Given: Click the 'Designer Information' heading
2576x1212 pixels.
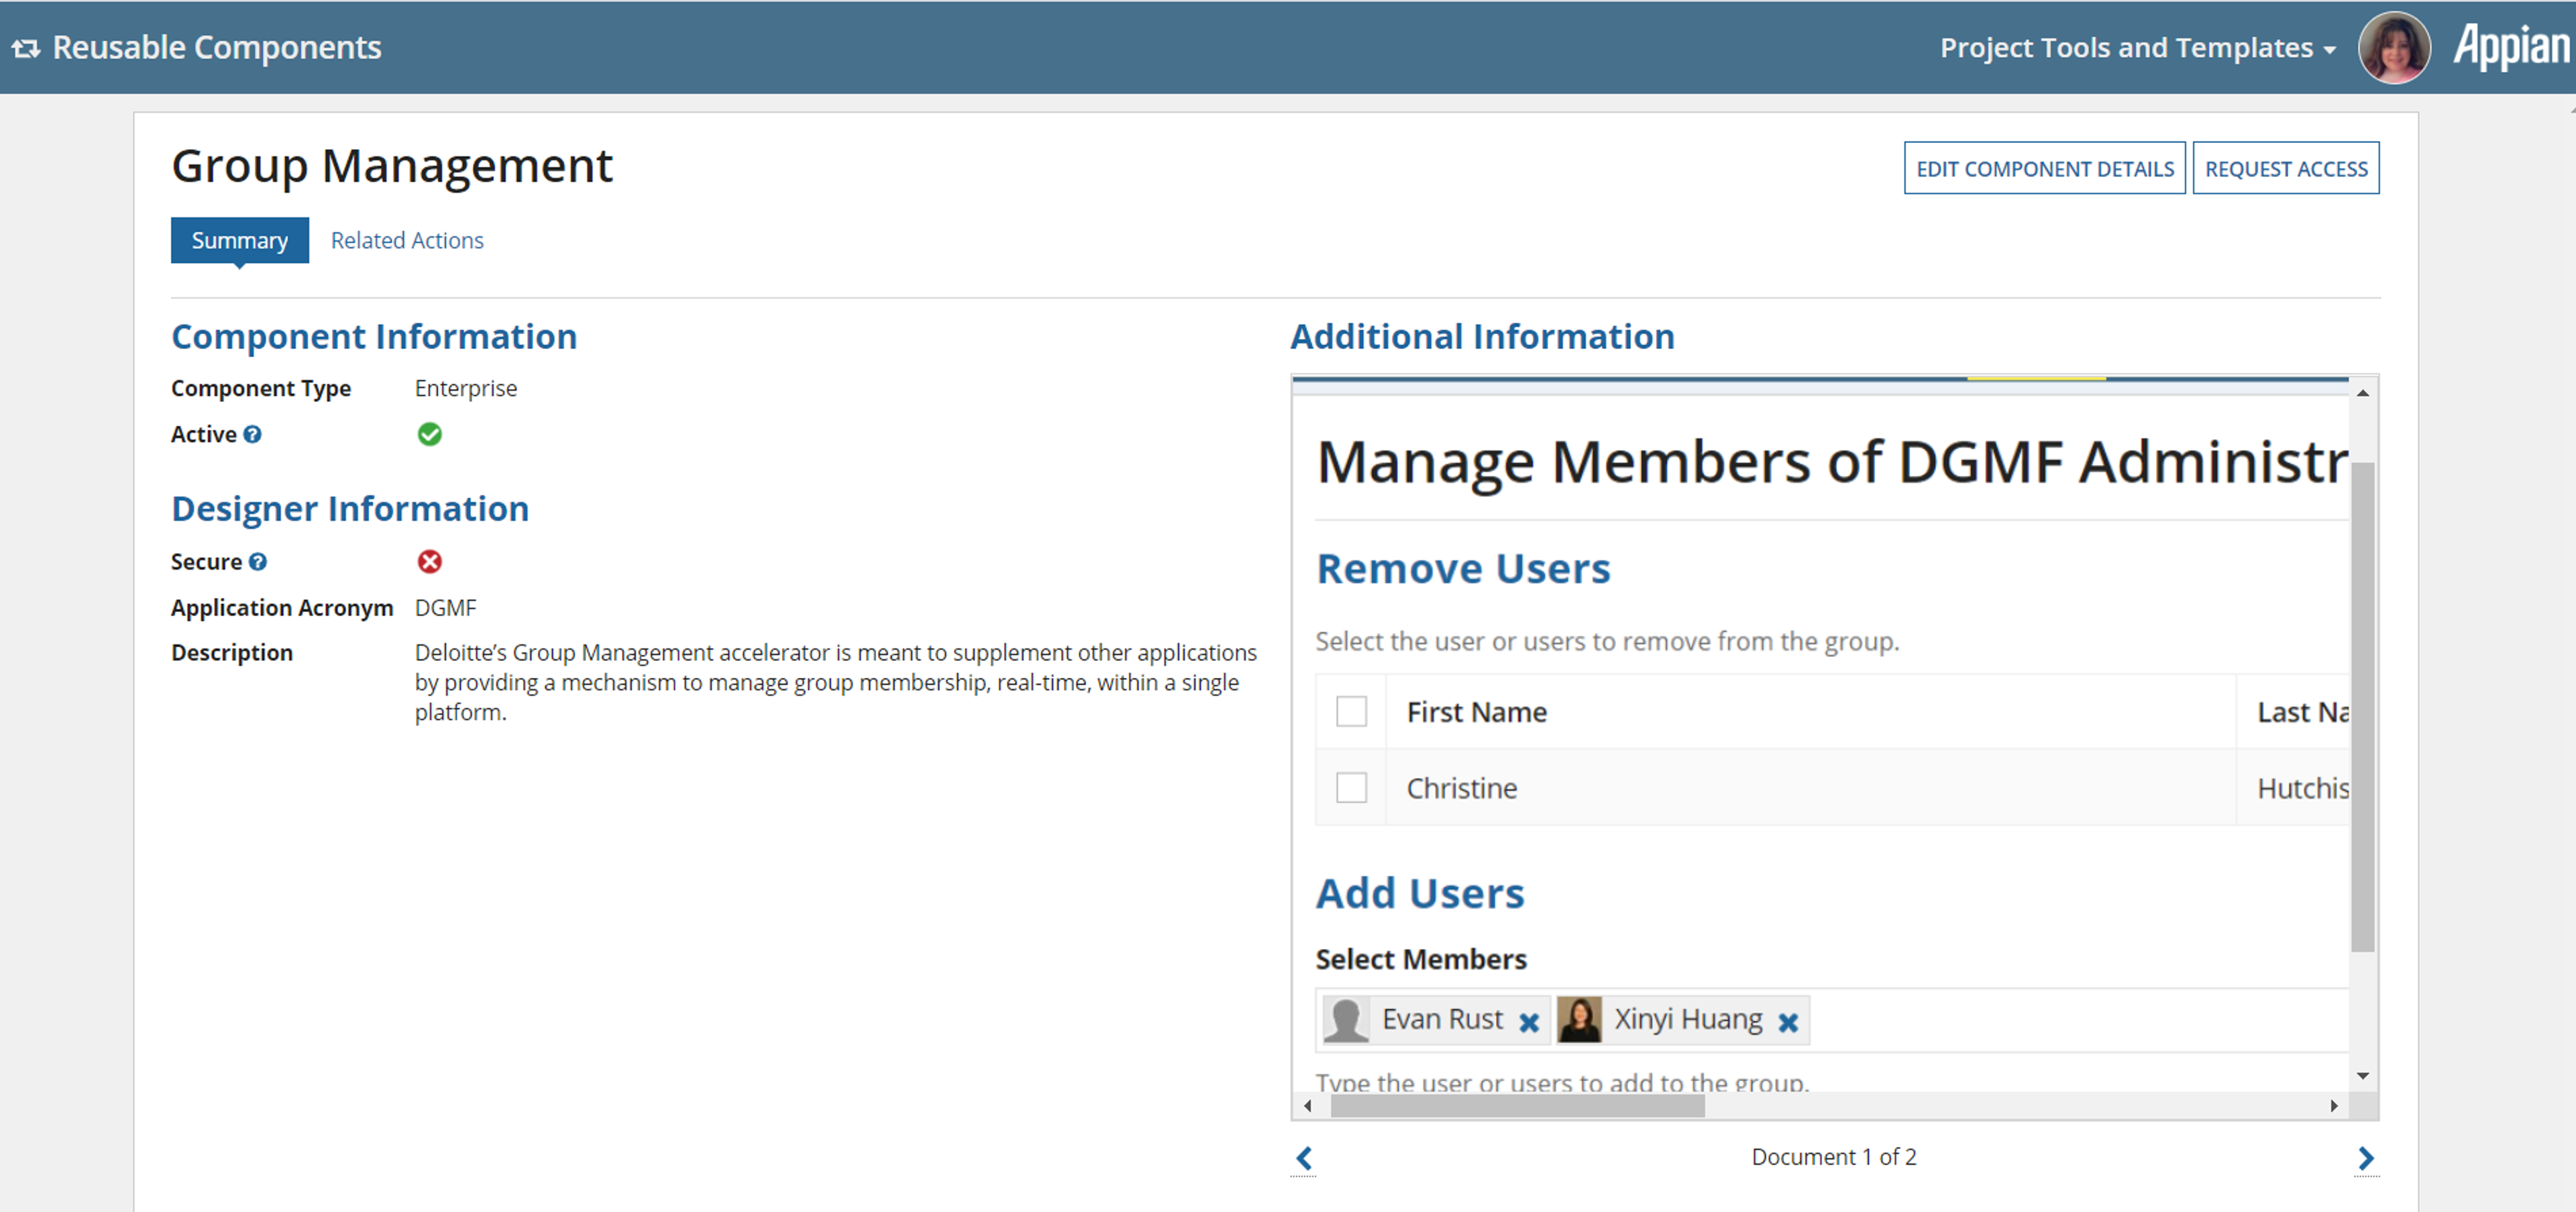Looking at the screenshot, I should [350, 509].
